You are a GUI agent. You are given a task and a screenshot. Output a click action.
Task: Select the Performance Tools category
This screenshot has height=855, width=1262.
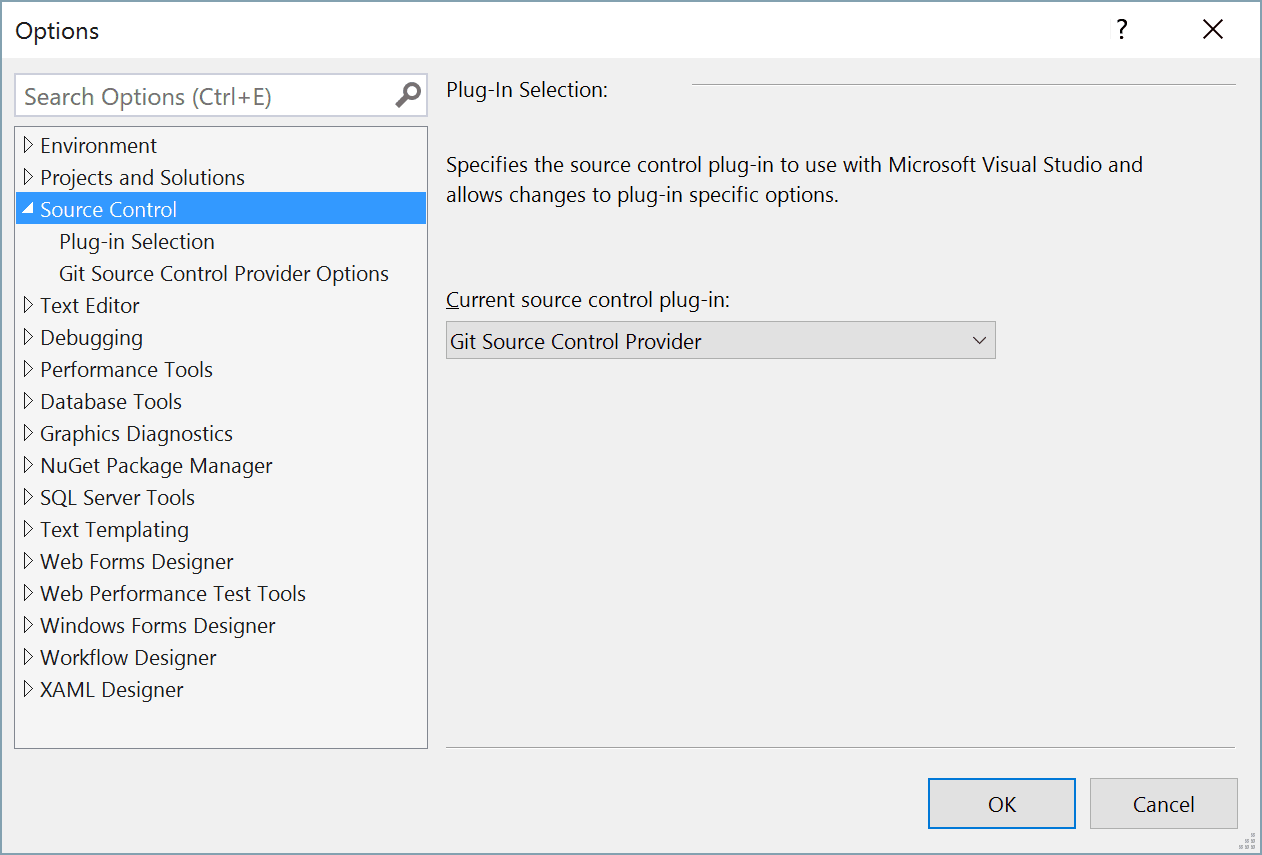point(126,370)
